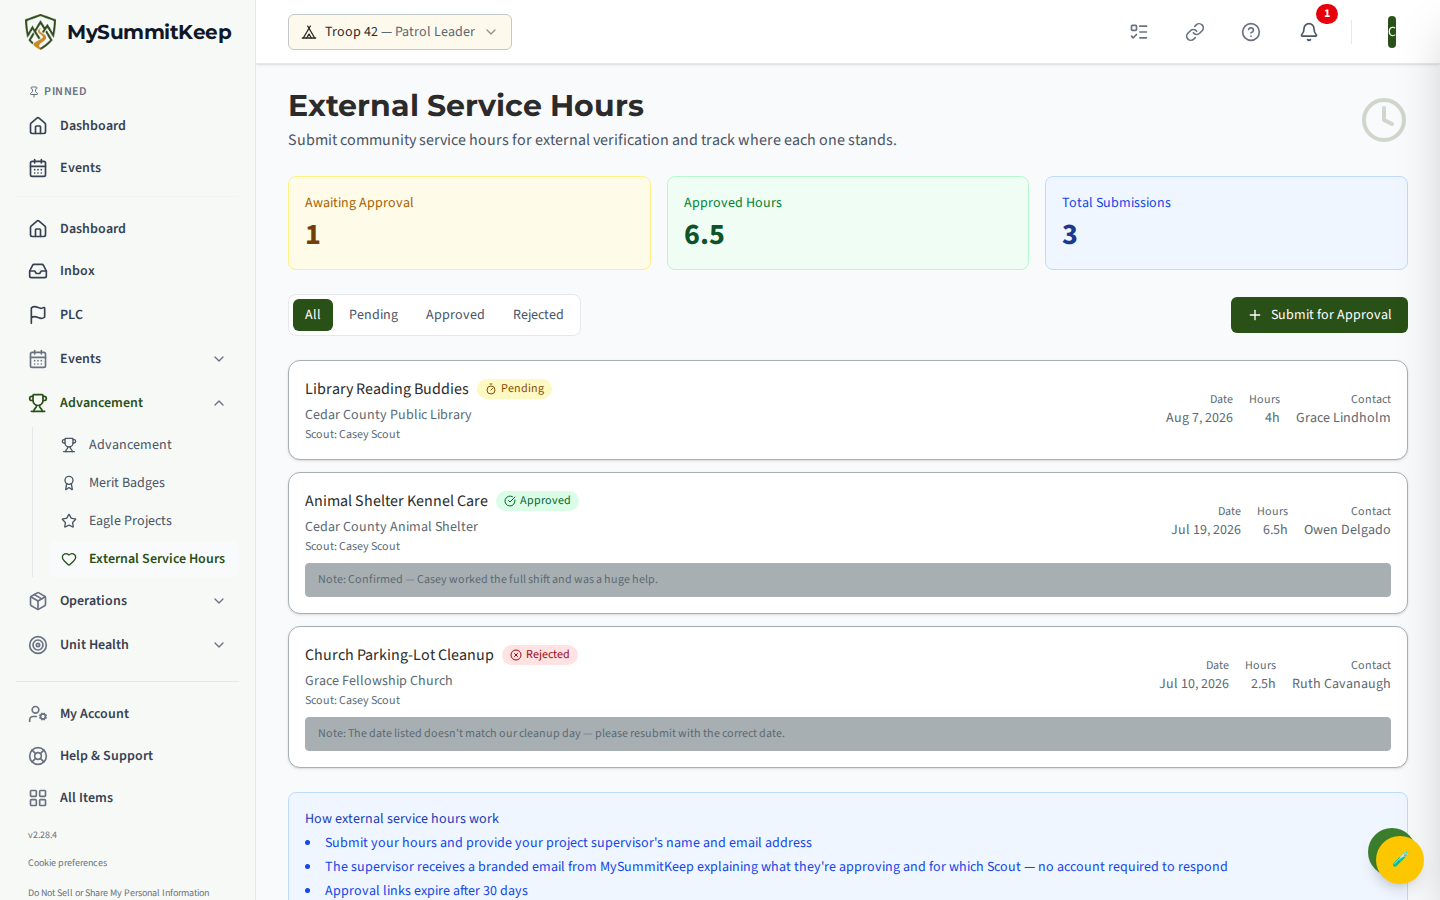Viewport: 1440px width, 900px height.
Task: Click the Approved Hours summary card
Action: [x=848, y=223]
